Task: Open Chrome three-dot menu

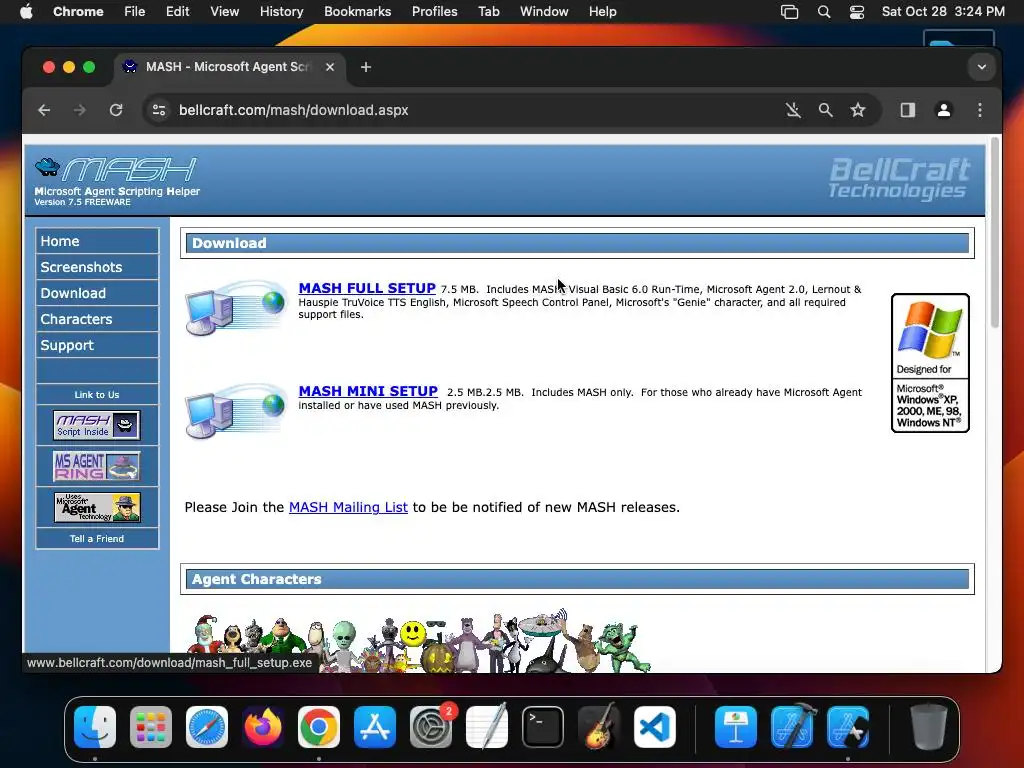Action: point(980,110)
